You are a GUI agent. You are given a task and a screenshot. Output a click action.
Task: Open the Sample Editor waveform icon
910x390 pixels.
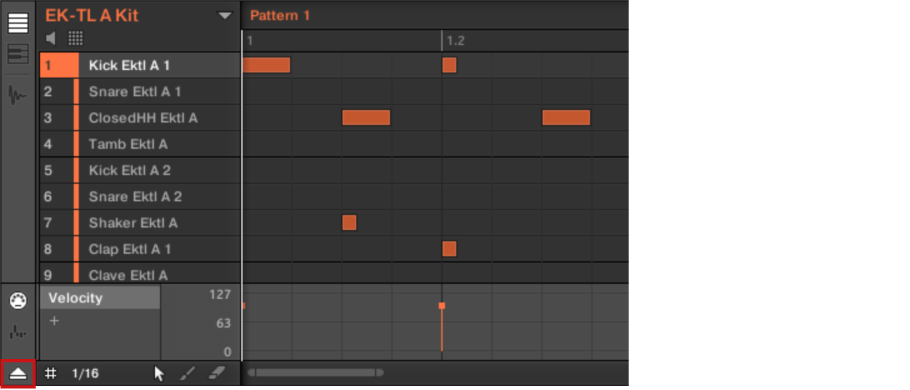[x=18, y=95]
